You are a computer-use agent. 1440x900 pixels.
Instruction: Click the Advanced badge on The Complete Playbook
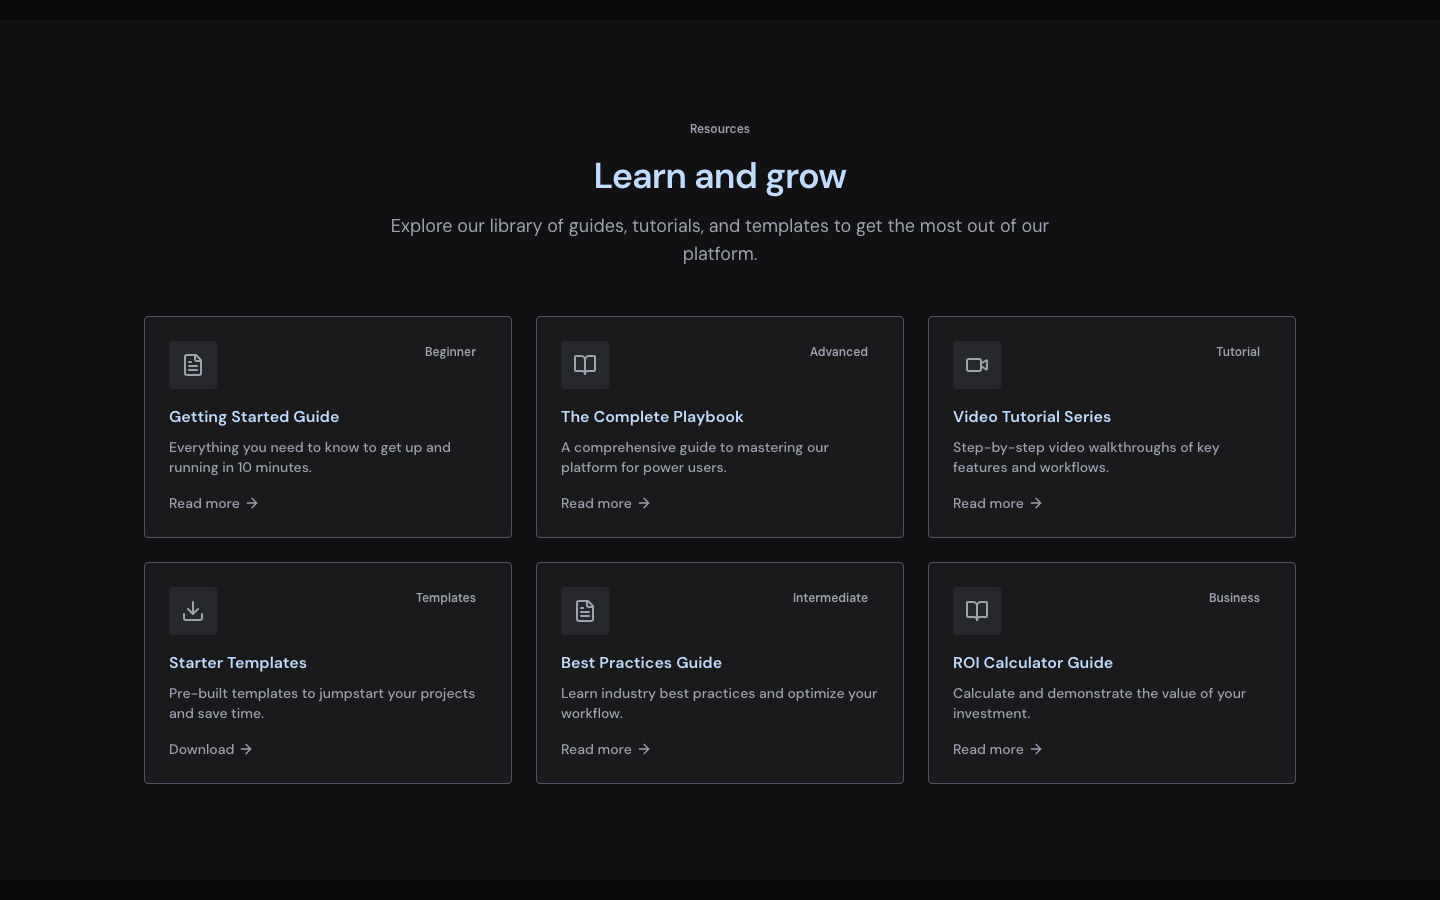(x=839, y=352)
